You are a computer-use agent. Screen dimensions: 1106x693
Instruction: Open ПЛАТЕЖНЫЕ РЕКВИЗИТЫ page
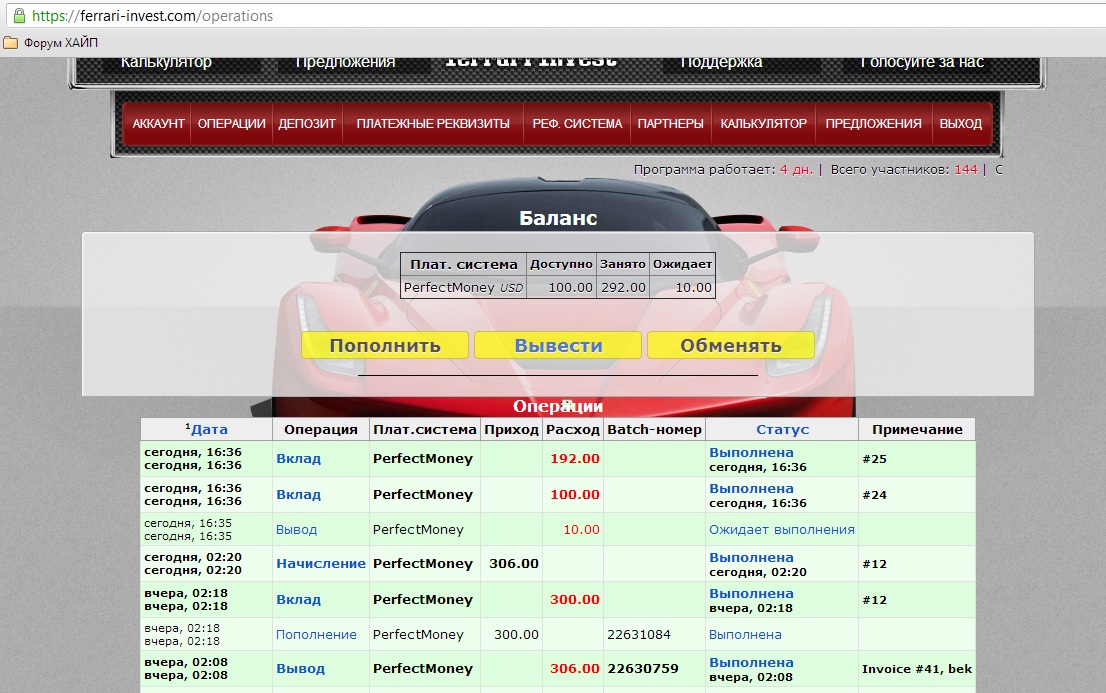coord(433,124)
